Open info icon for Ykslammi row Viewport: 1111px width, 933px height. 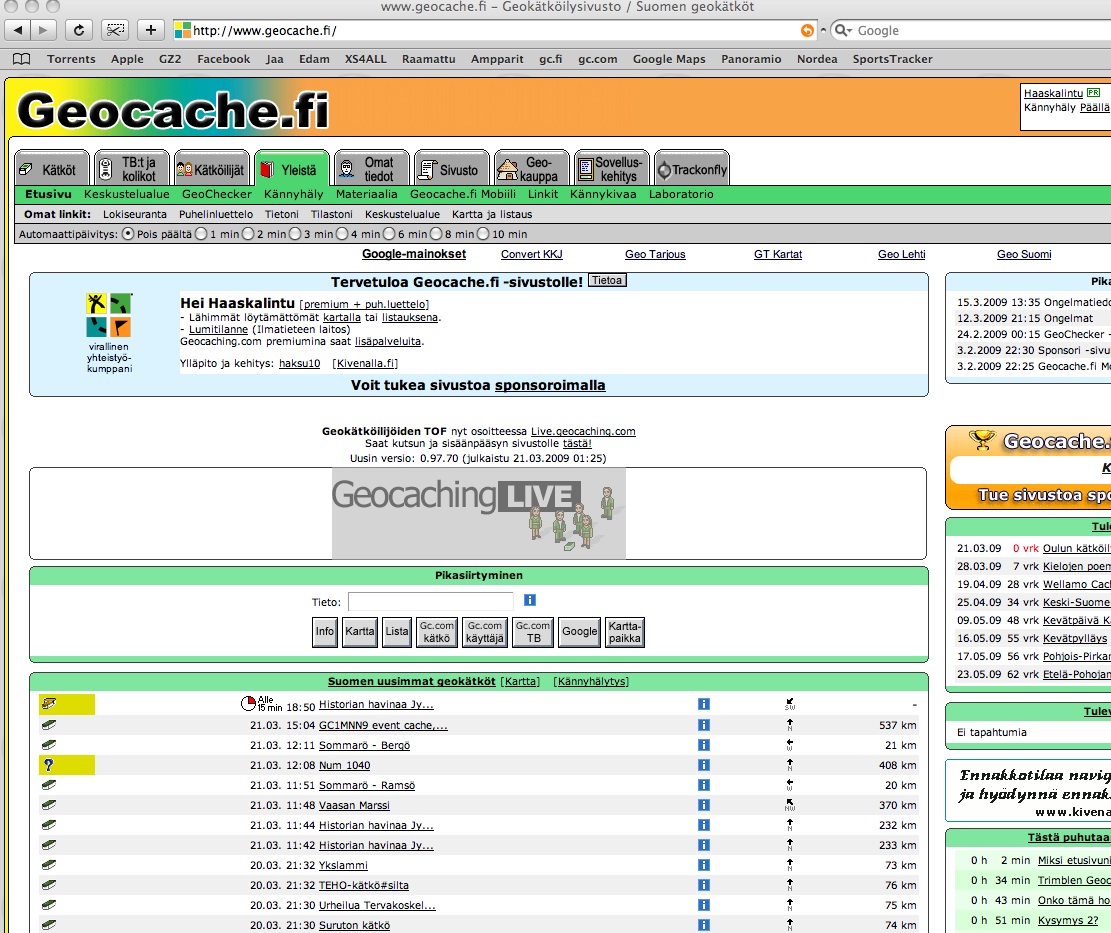coord(704,865)
